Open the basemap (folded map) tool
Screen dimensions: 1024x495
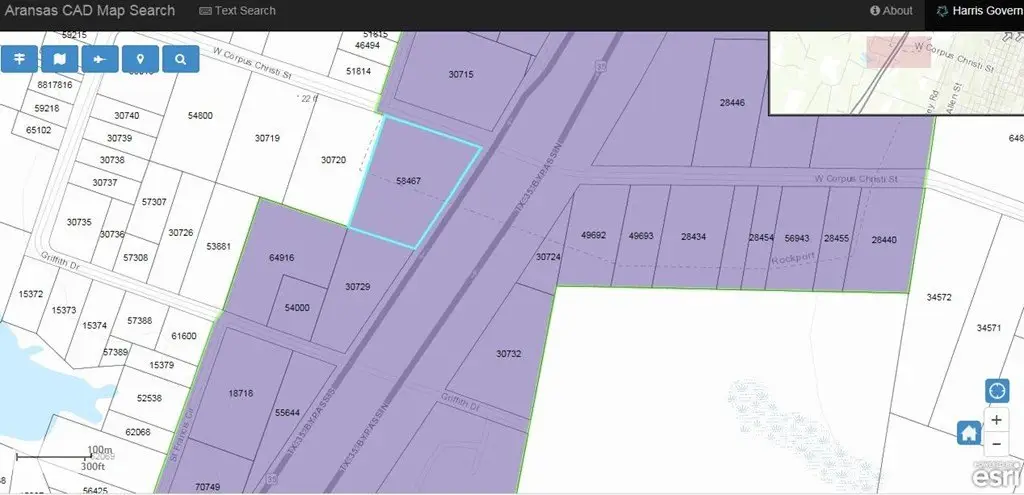60,59
